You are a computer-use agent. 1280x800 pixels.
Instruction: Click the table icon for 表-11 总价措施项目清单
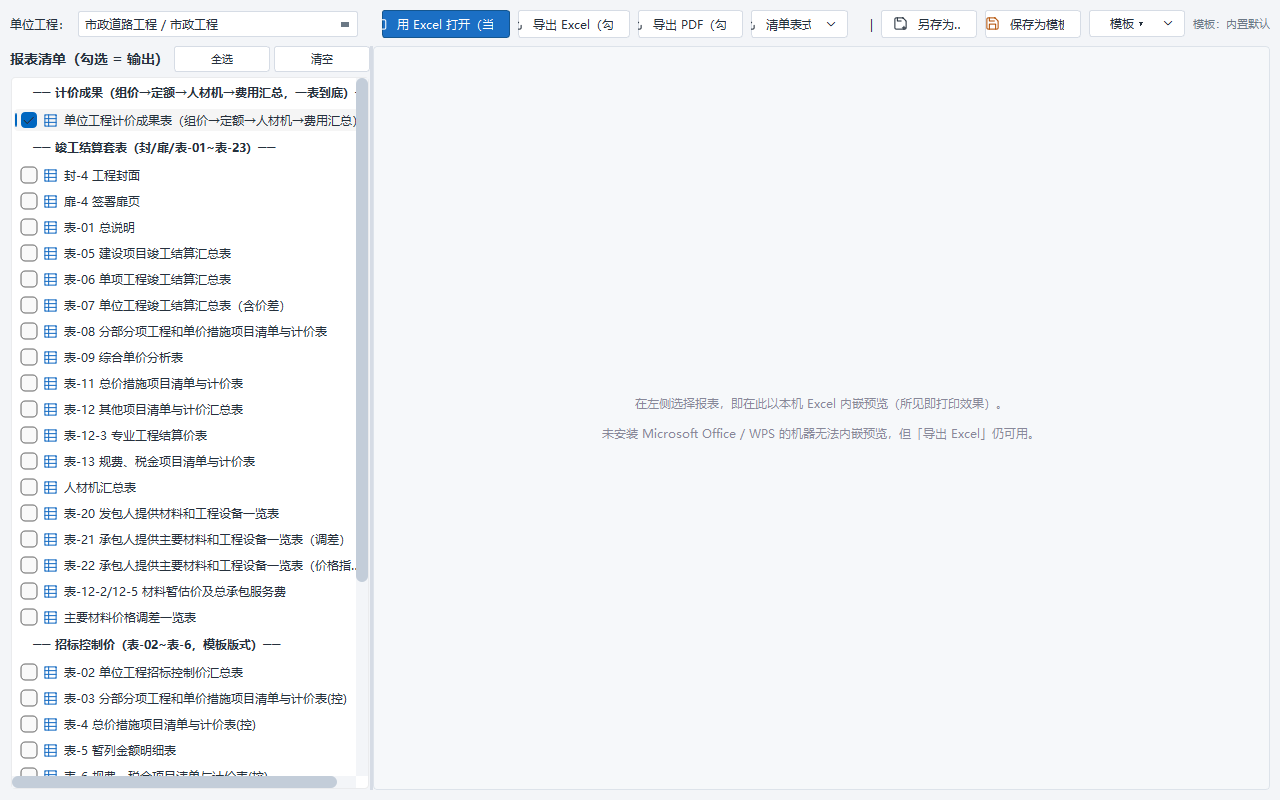click(x=51, y=383)
